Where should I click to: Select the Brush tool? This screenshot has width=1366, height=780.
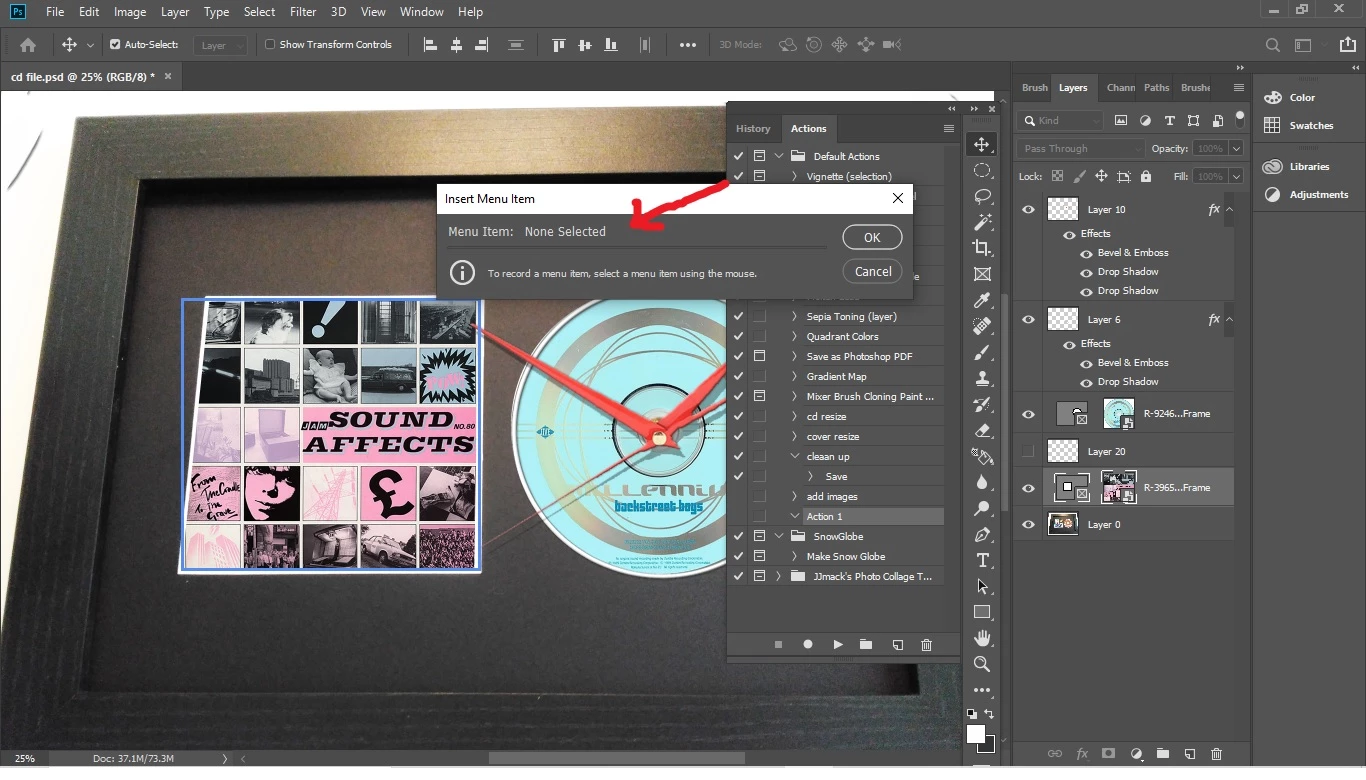point(982,352)
